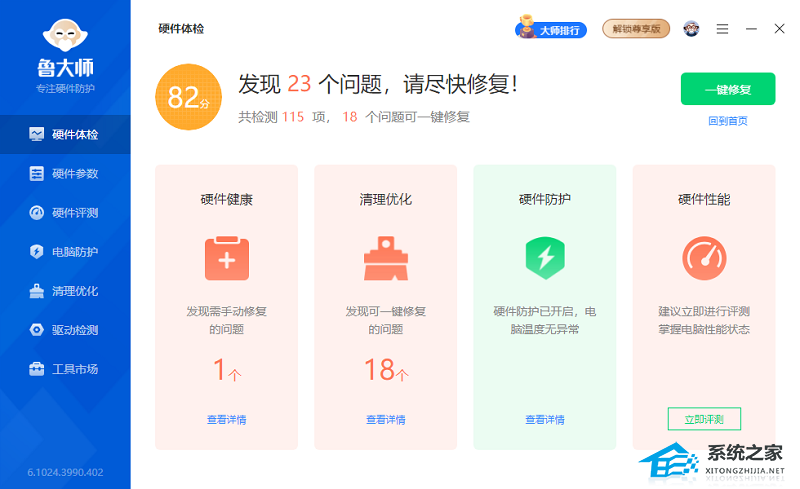Click the 18个 problem count
The width and height of the screenshot is (800, 489).
[386, 370]
